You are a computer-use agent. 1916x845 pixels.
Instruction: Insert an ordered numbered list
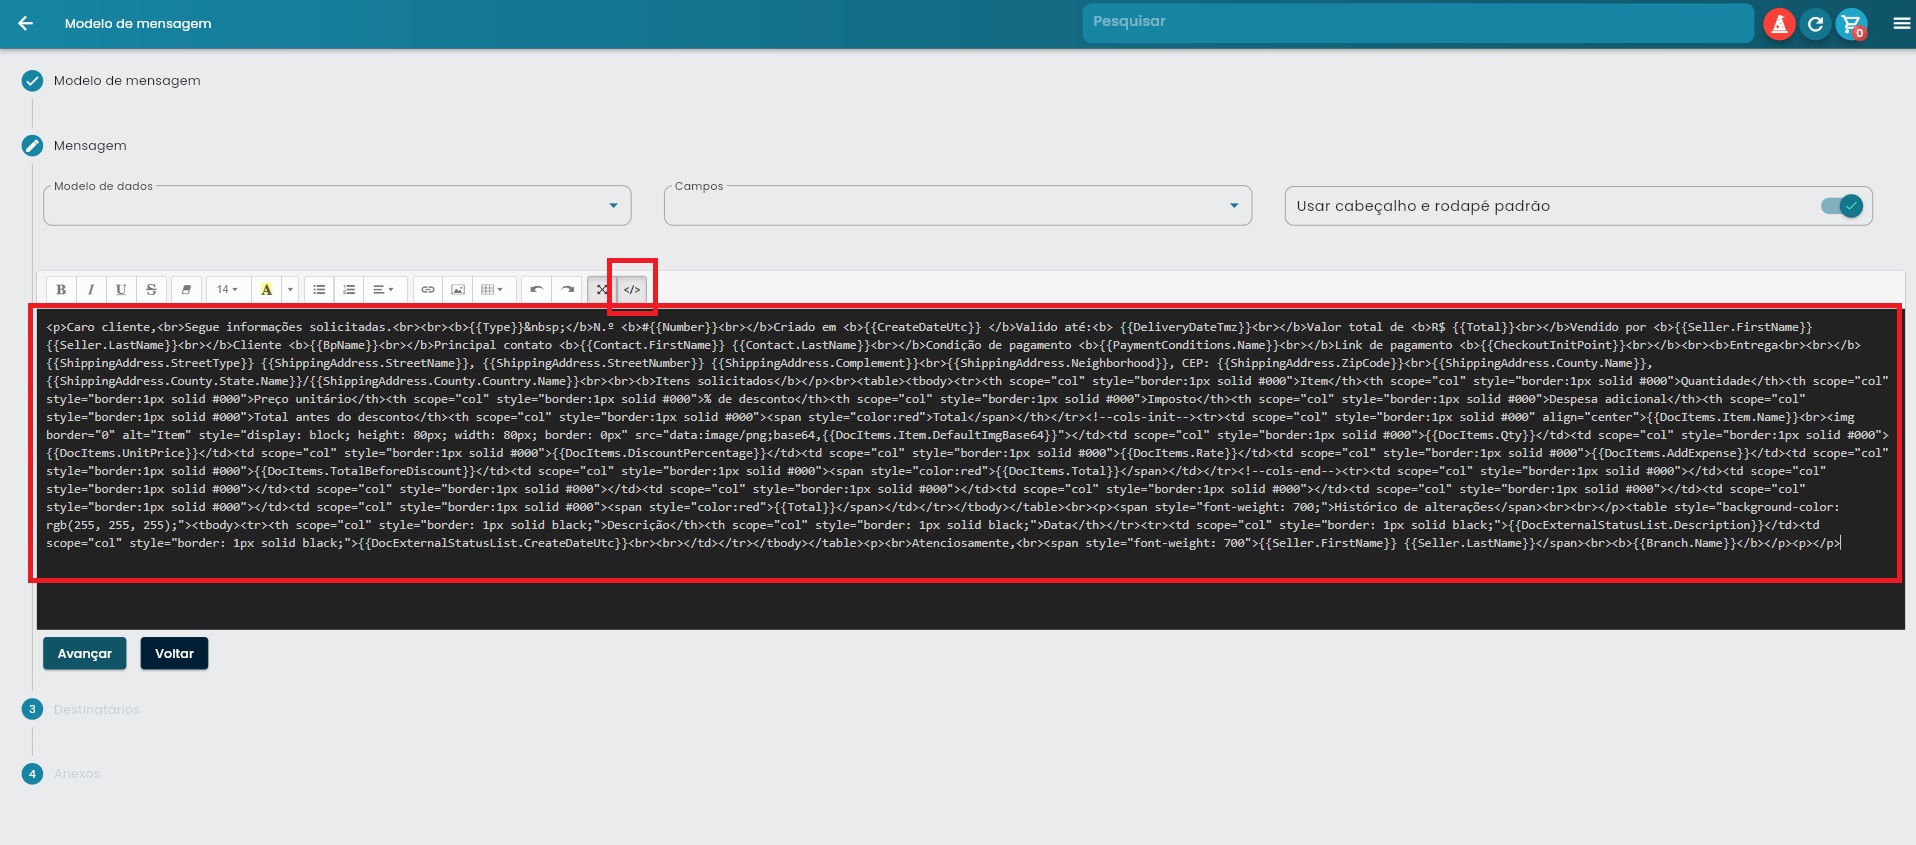click(x=349, y=289)
